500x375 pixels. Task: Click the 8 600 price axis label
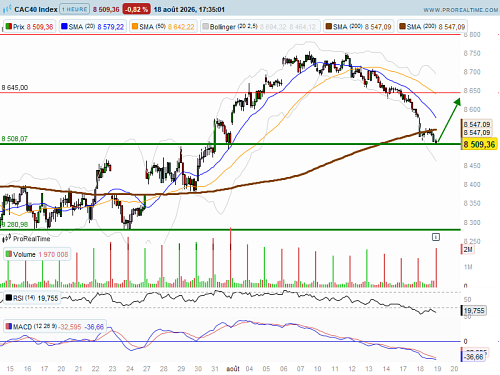[472, 110]
